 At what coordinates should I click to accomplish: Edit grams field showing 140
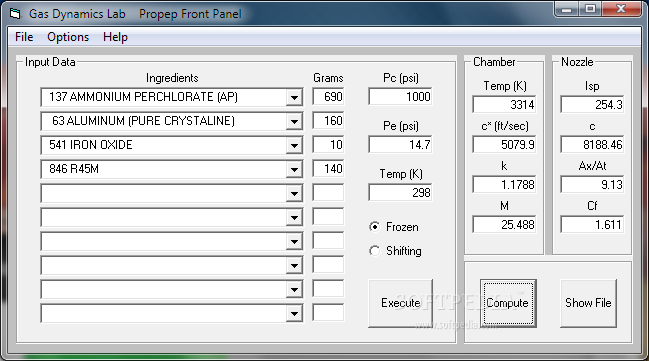328,169
